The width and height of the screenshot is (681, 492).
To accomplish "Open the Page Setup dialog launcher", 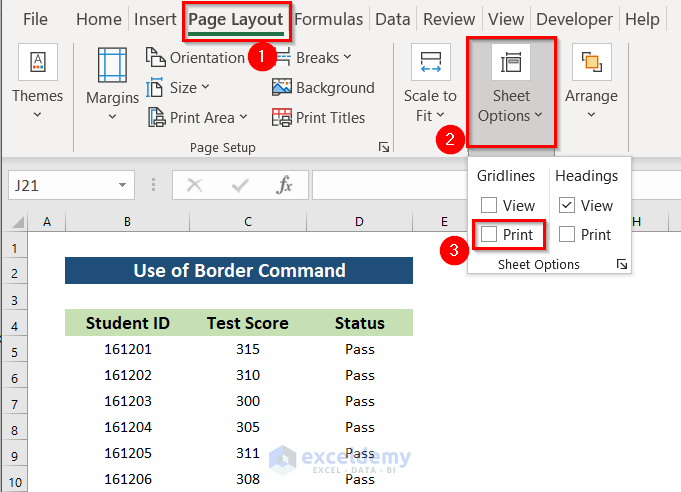I will [x=384, y=147].
